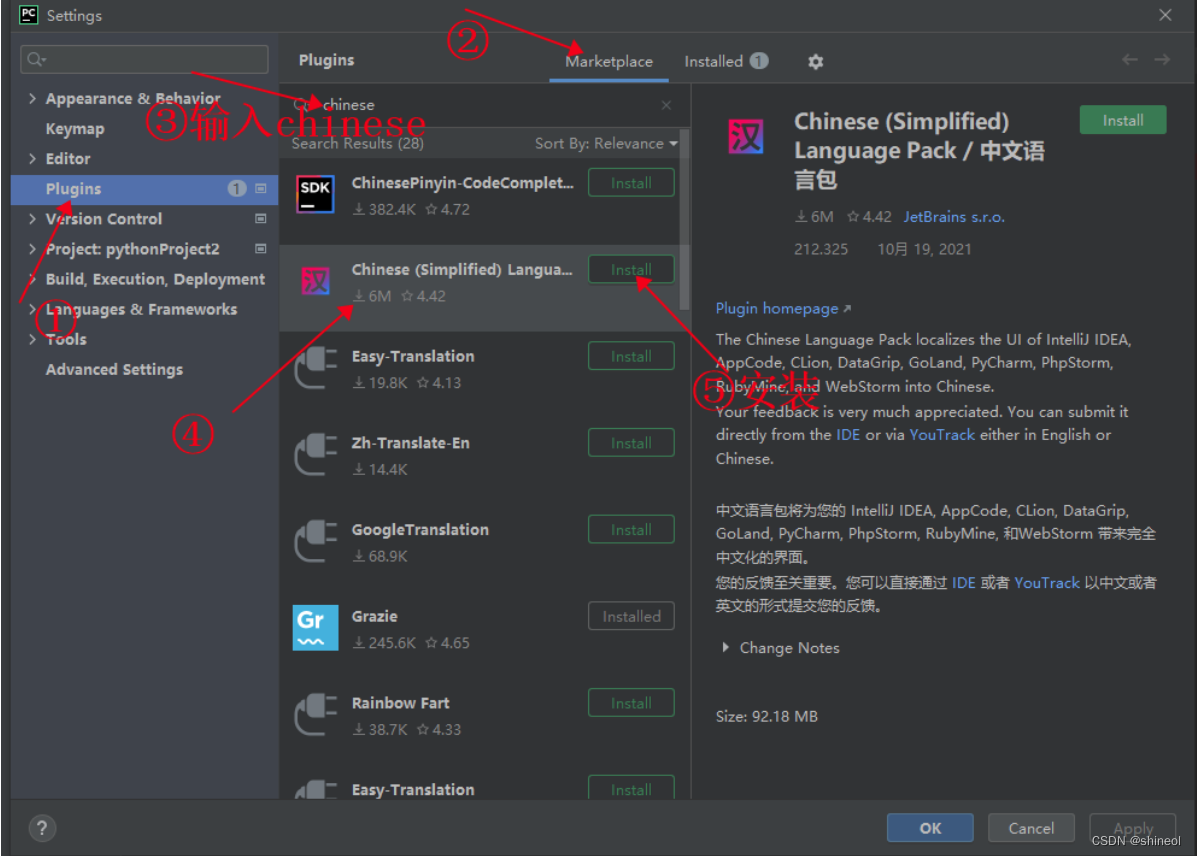This screenshot has width=1197, height=856.
Task: Select the Rainbow Fart plugin title
Action: [400, 703]
